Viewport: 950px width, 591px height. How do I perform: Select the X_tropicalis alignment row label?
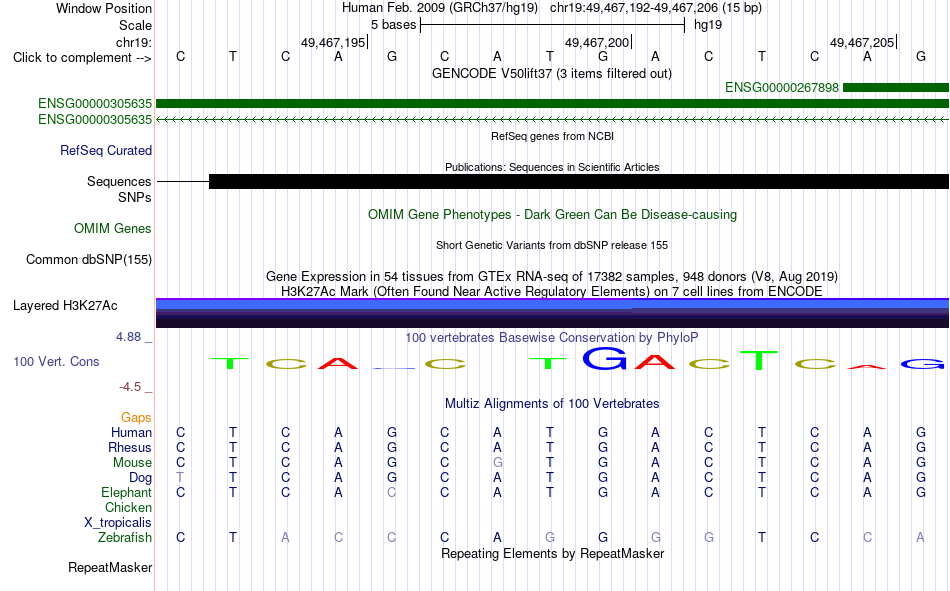click(118, 523)
